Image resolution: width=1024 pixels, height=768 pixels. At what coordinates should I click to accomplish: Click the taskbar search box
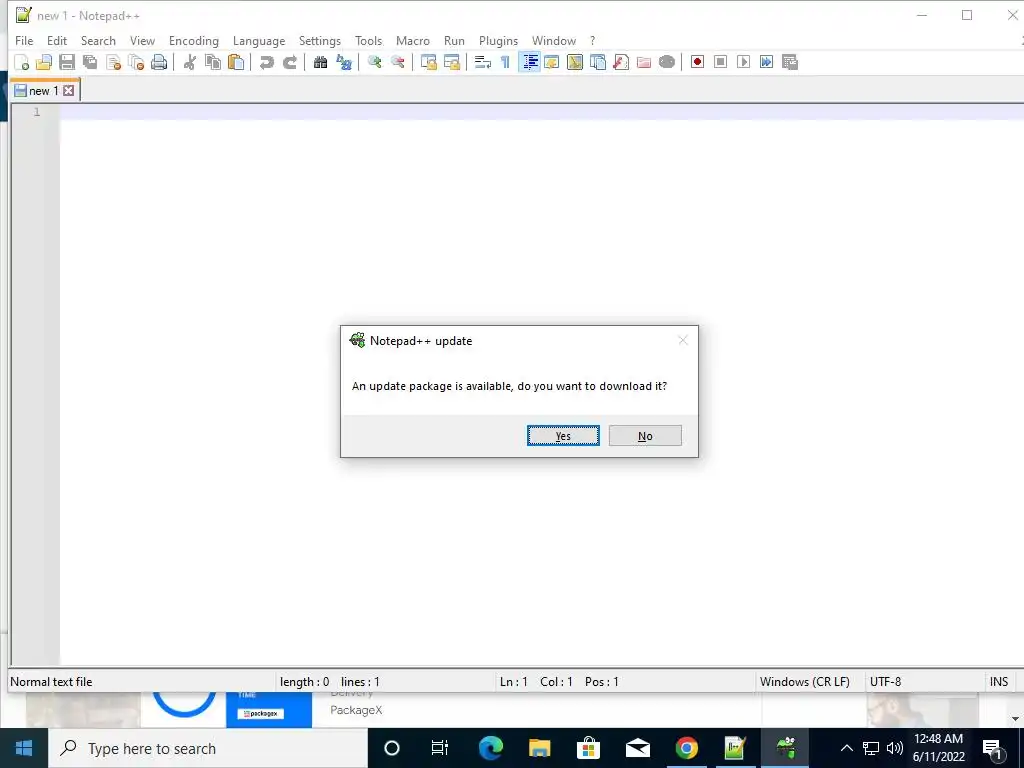(x=208, y=748)
